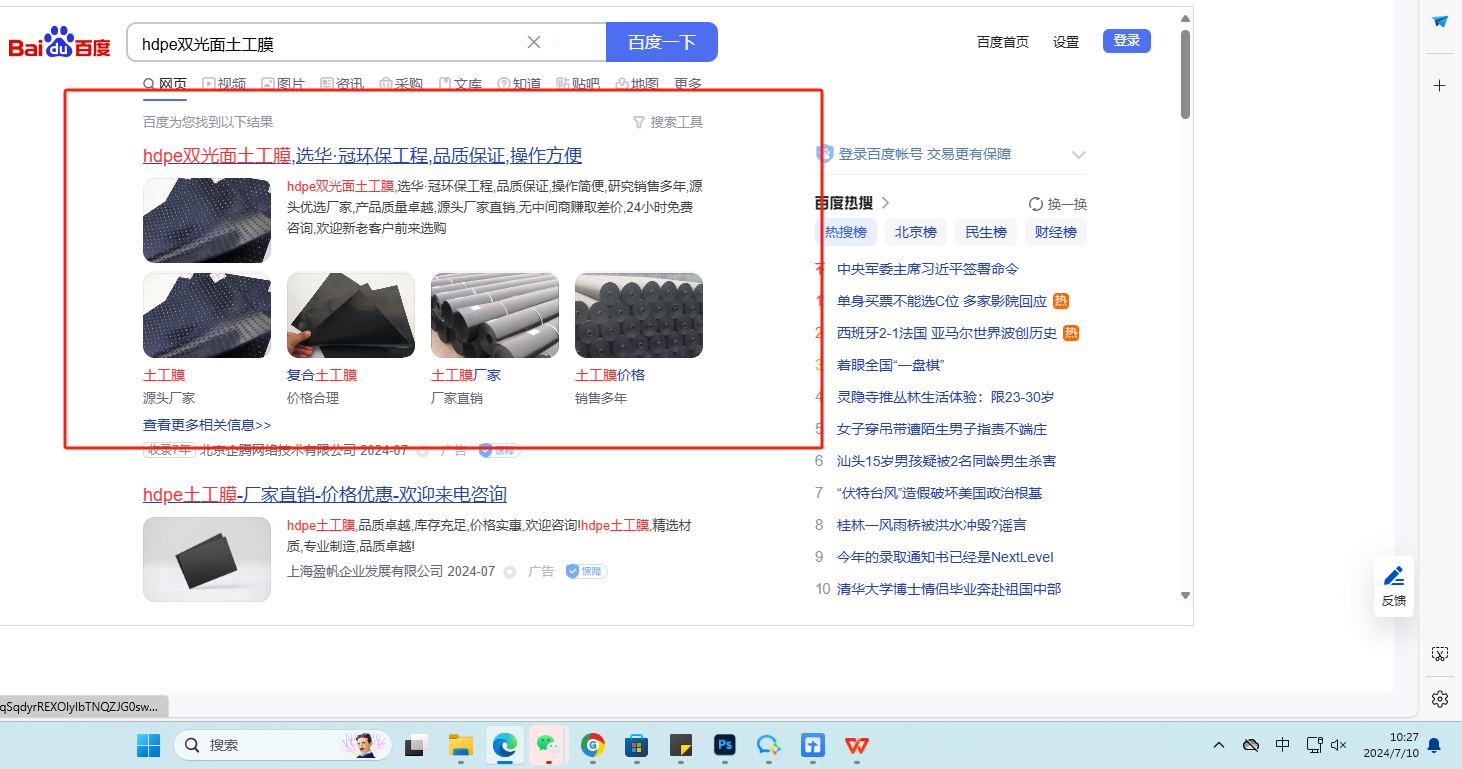
Task: Switch input method via 中 indicator
Action: tap(1283, 745)
